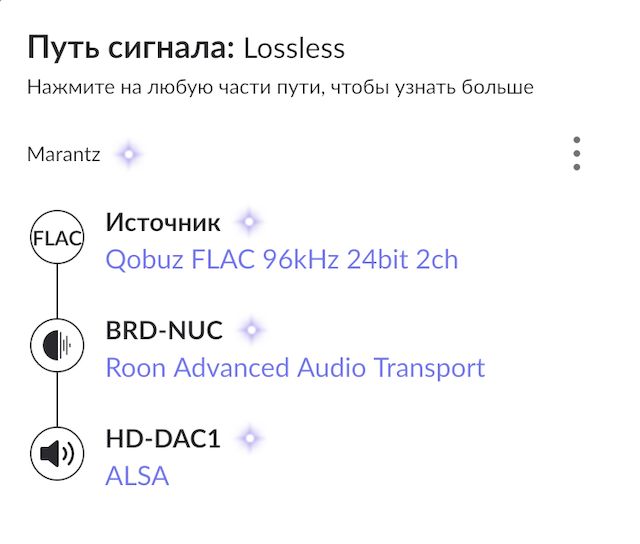Click the Lossless quality text in the title
The image size is (640, 544).
click(294, 48)
